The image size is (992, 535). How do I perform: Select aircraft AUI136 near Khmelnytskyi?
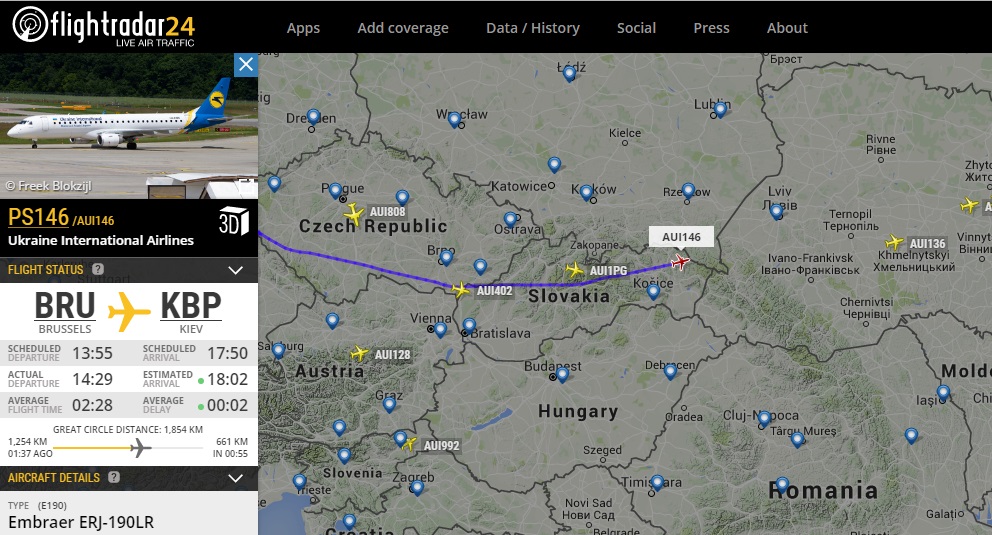pos(894,242)
